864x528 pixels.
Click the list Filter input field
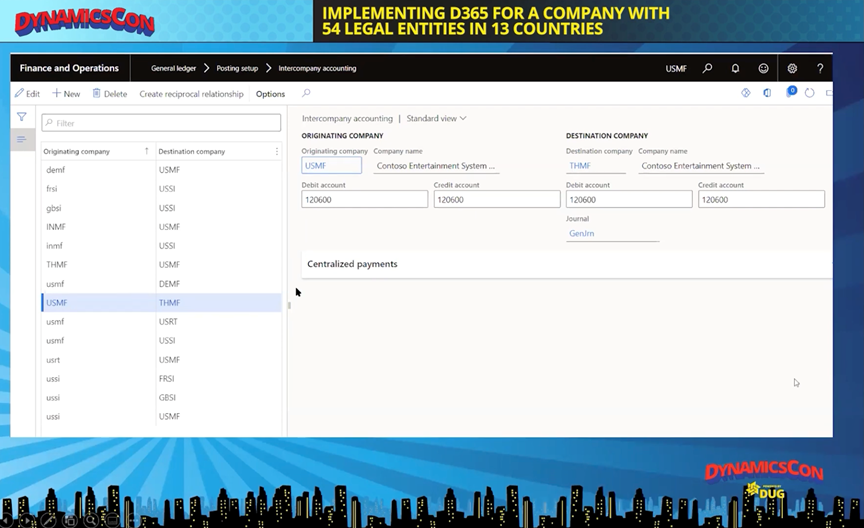coord(161,123)
